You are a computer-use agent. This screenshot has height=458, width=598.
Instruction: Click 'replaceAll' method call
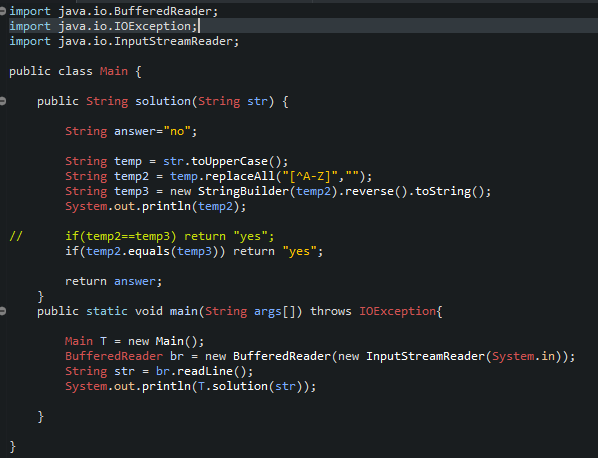(240, 176)
